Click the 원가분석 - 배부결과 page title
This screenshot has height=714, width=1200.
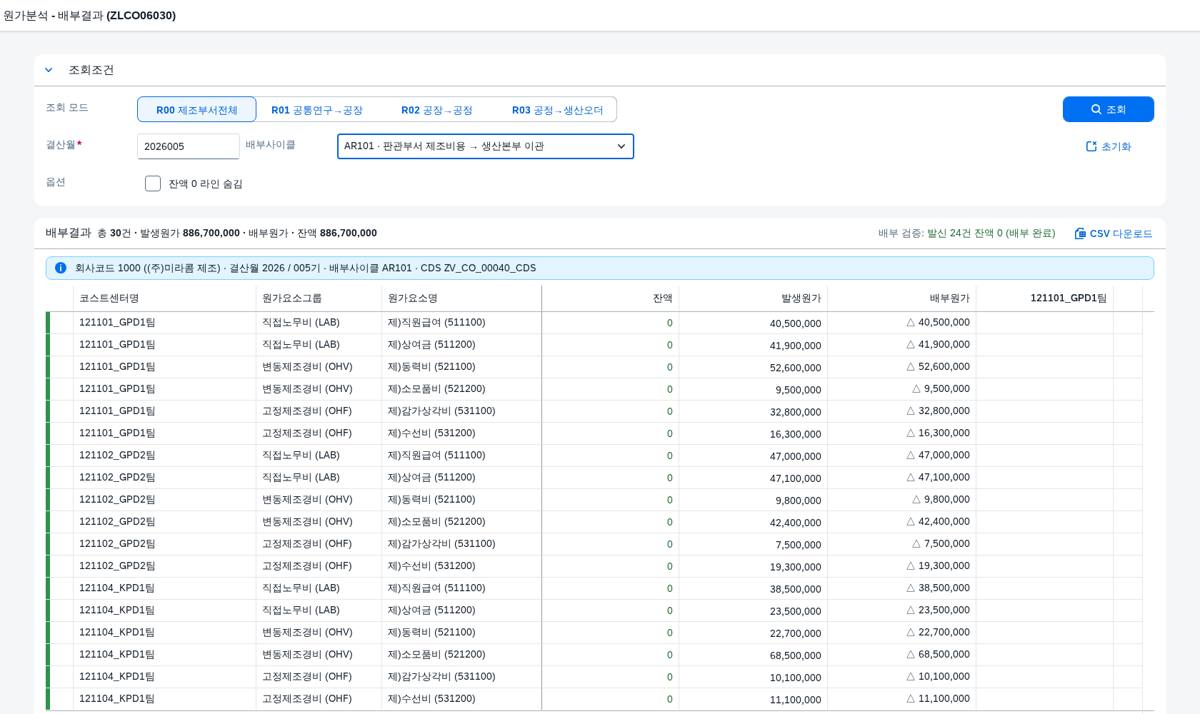tap(90, 15)
